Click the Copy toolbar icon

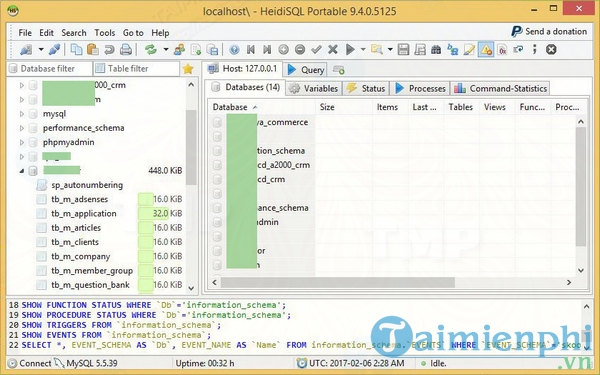point(77,50)
